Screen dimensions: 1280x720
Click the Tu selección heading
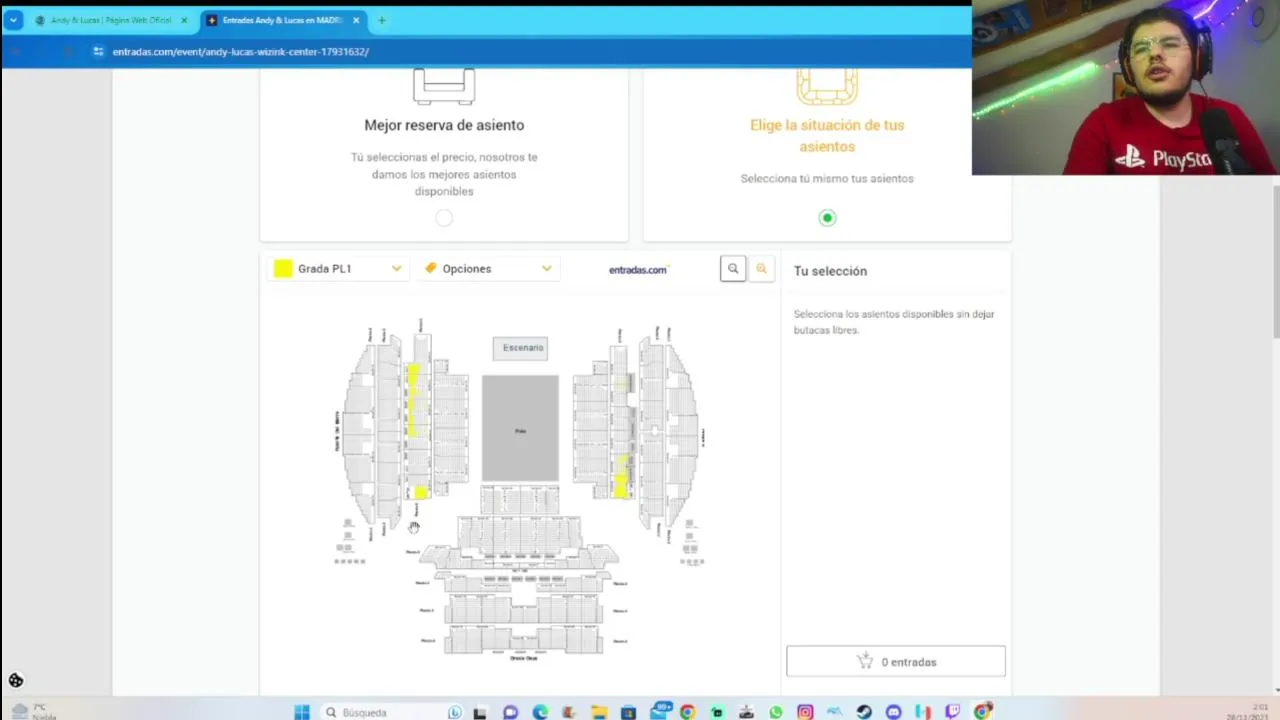click(x=830, y=271)
